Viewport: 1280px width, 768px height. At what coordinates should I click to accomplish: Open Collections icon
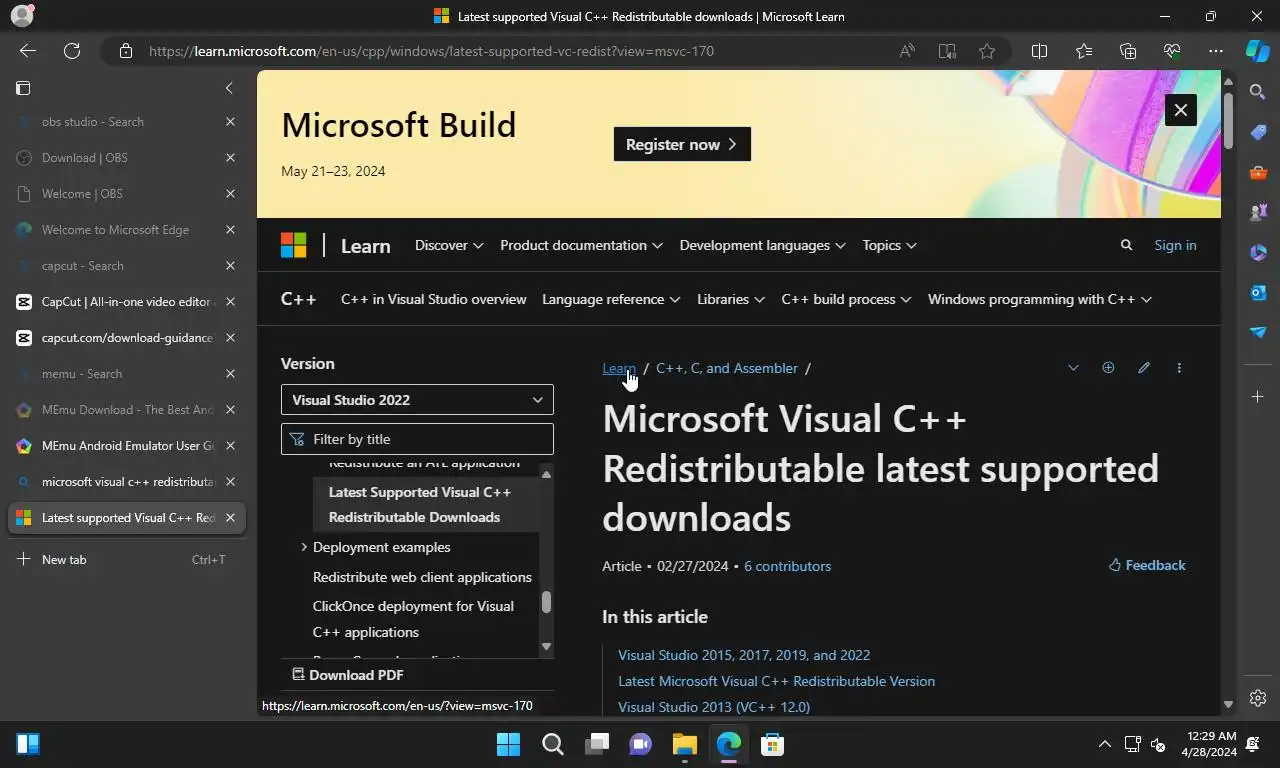click(1128, 51)
